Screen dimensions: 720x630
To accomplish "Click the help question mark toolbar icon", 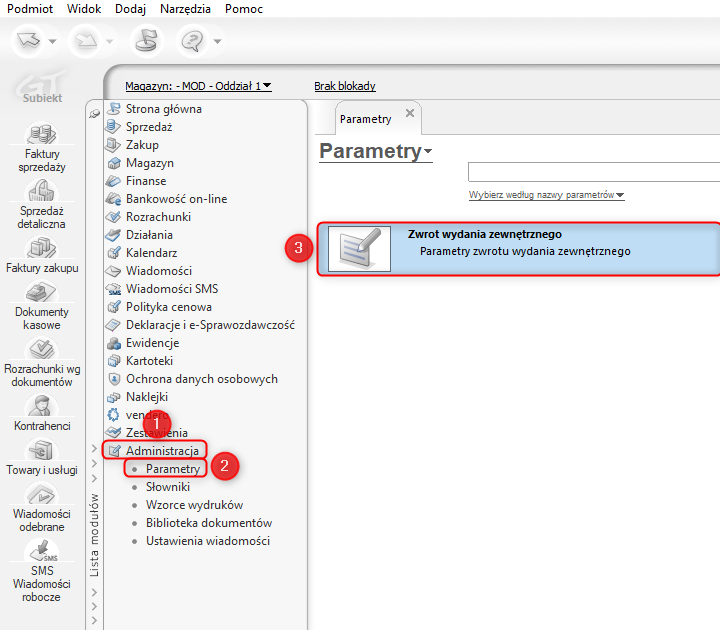I will pos(192,41).
